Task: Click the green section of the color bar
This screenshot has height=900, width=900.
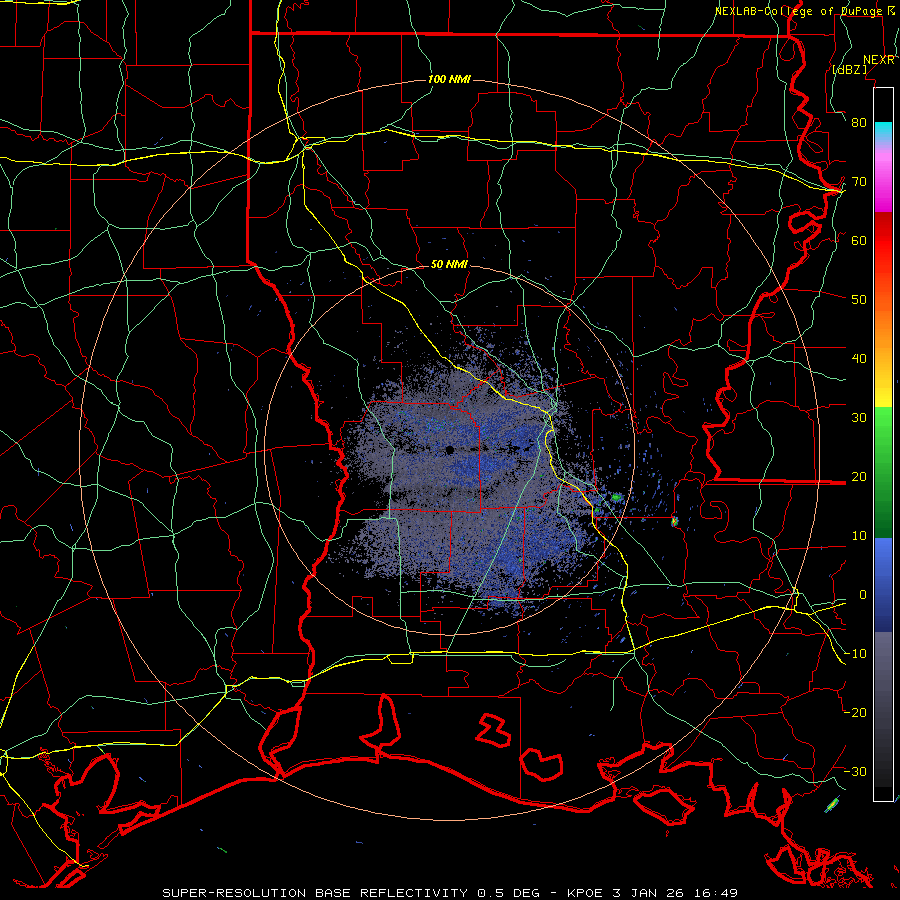Action: pos(883,472)
